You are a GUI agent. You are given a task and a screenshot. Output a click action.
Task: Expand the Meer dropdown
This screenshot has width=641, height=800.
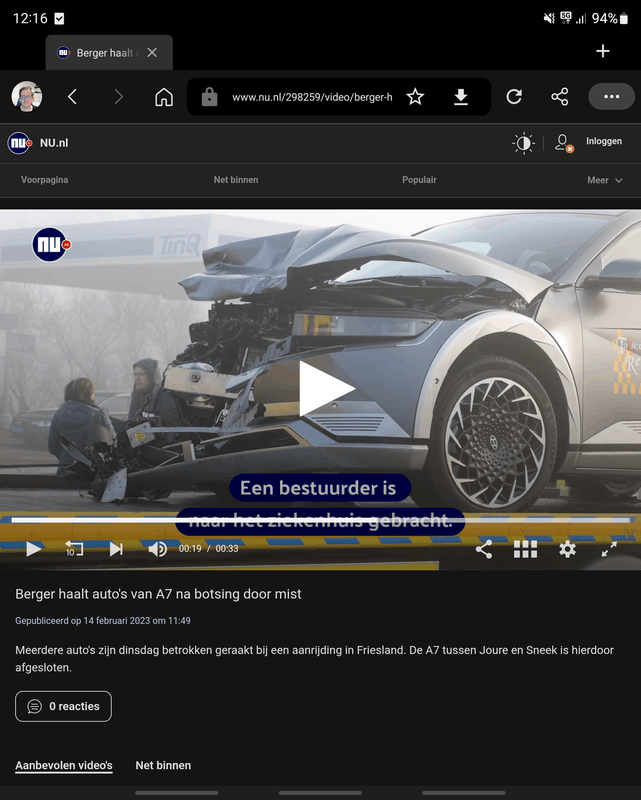605,180
